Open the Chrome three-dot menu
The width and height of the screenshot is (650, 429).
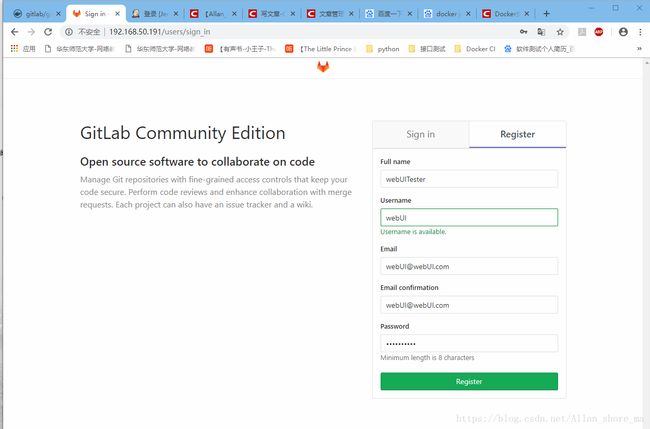pyautogui.click(x=640, y=32)
